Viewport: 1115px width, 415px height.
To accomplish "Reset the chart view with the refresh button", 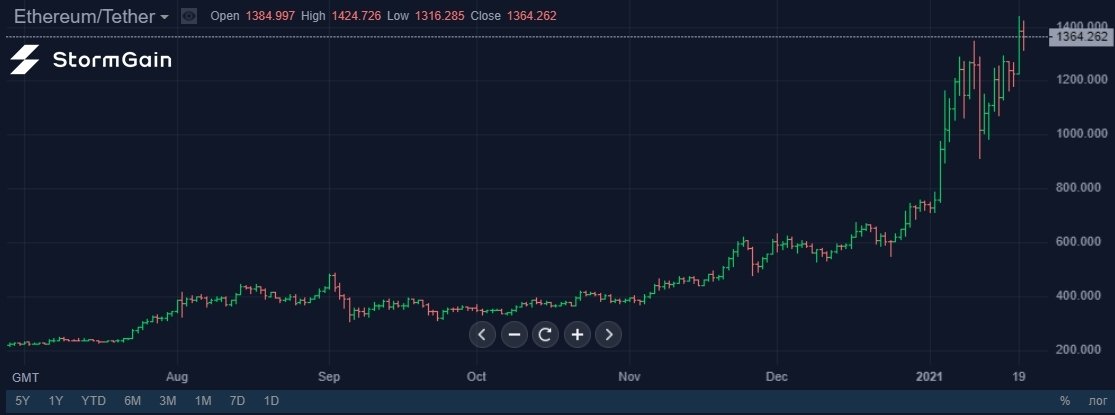I will pyautogui.click(x=545, y=334).
